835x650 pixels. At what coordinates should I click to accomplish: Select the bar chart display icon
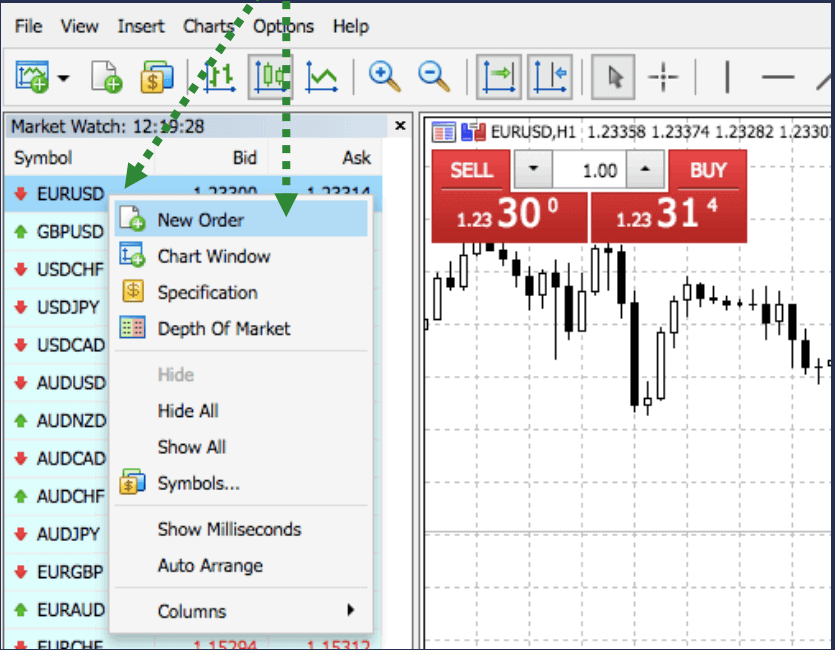coord(218,76)
